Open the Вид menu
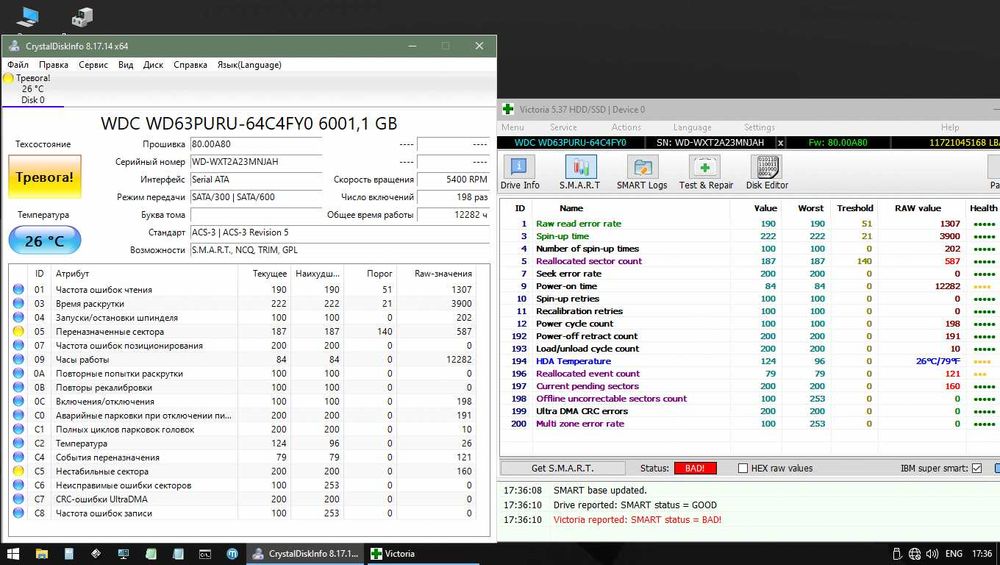The height and width of the screenshot is (565, 1000). pyautogui.click(x=126, y=64)
